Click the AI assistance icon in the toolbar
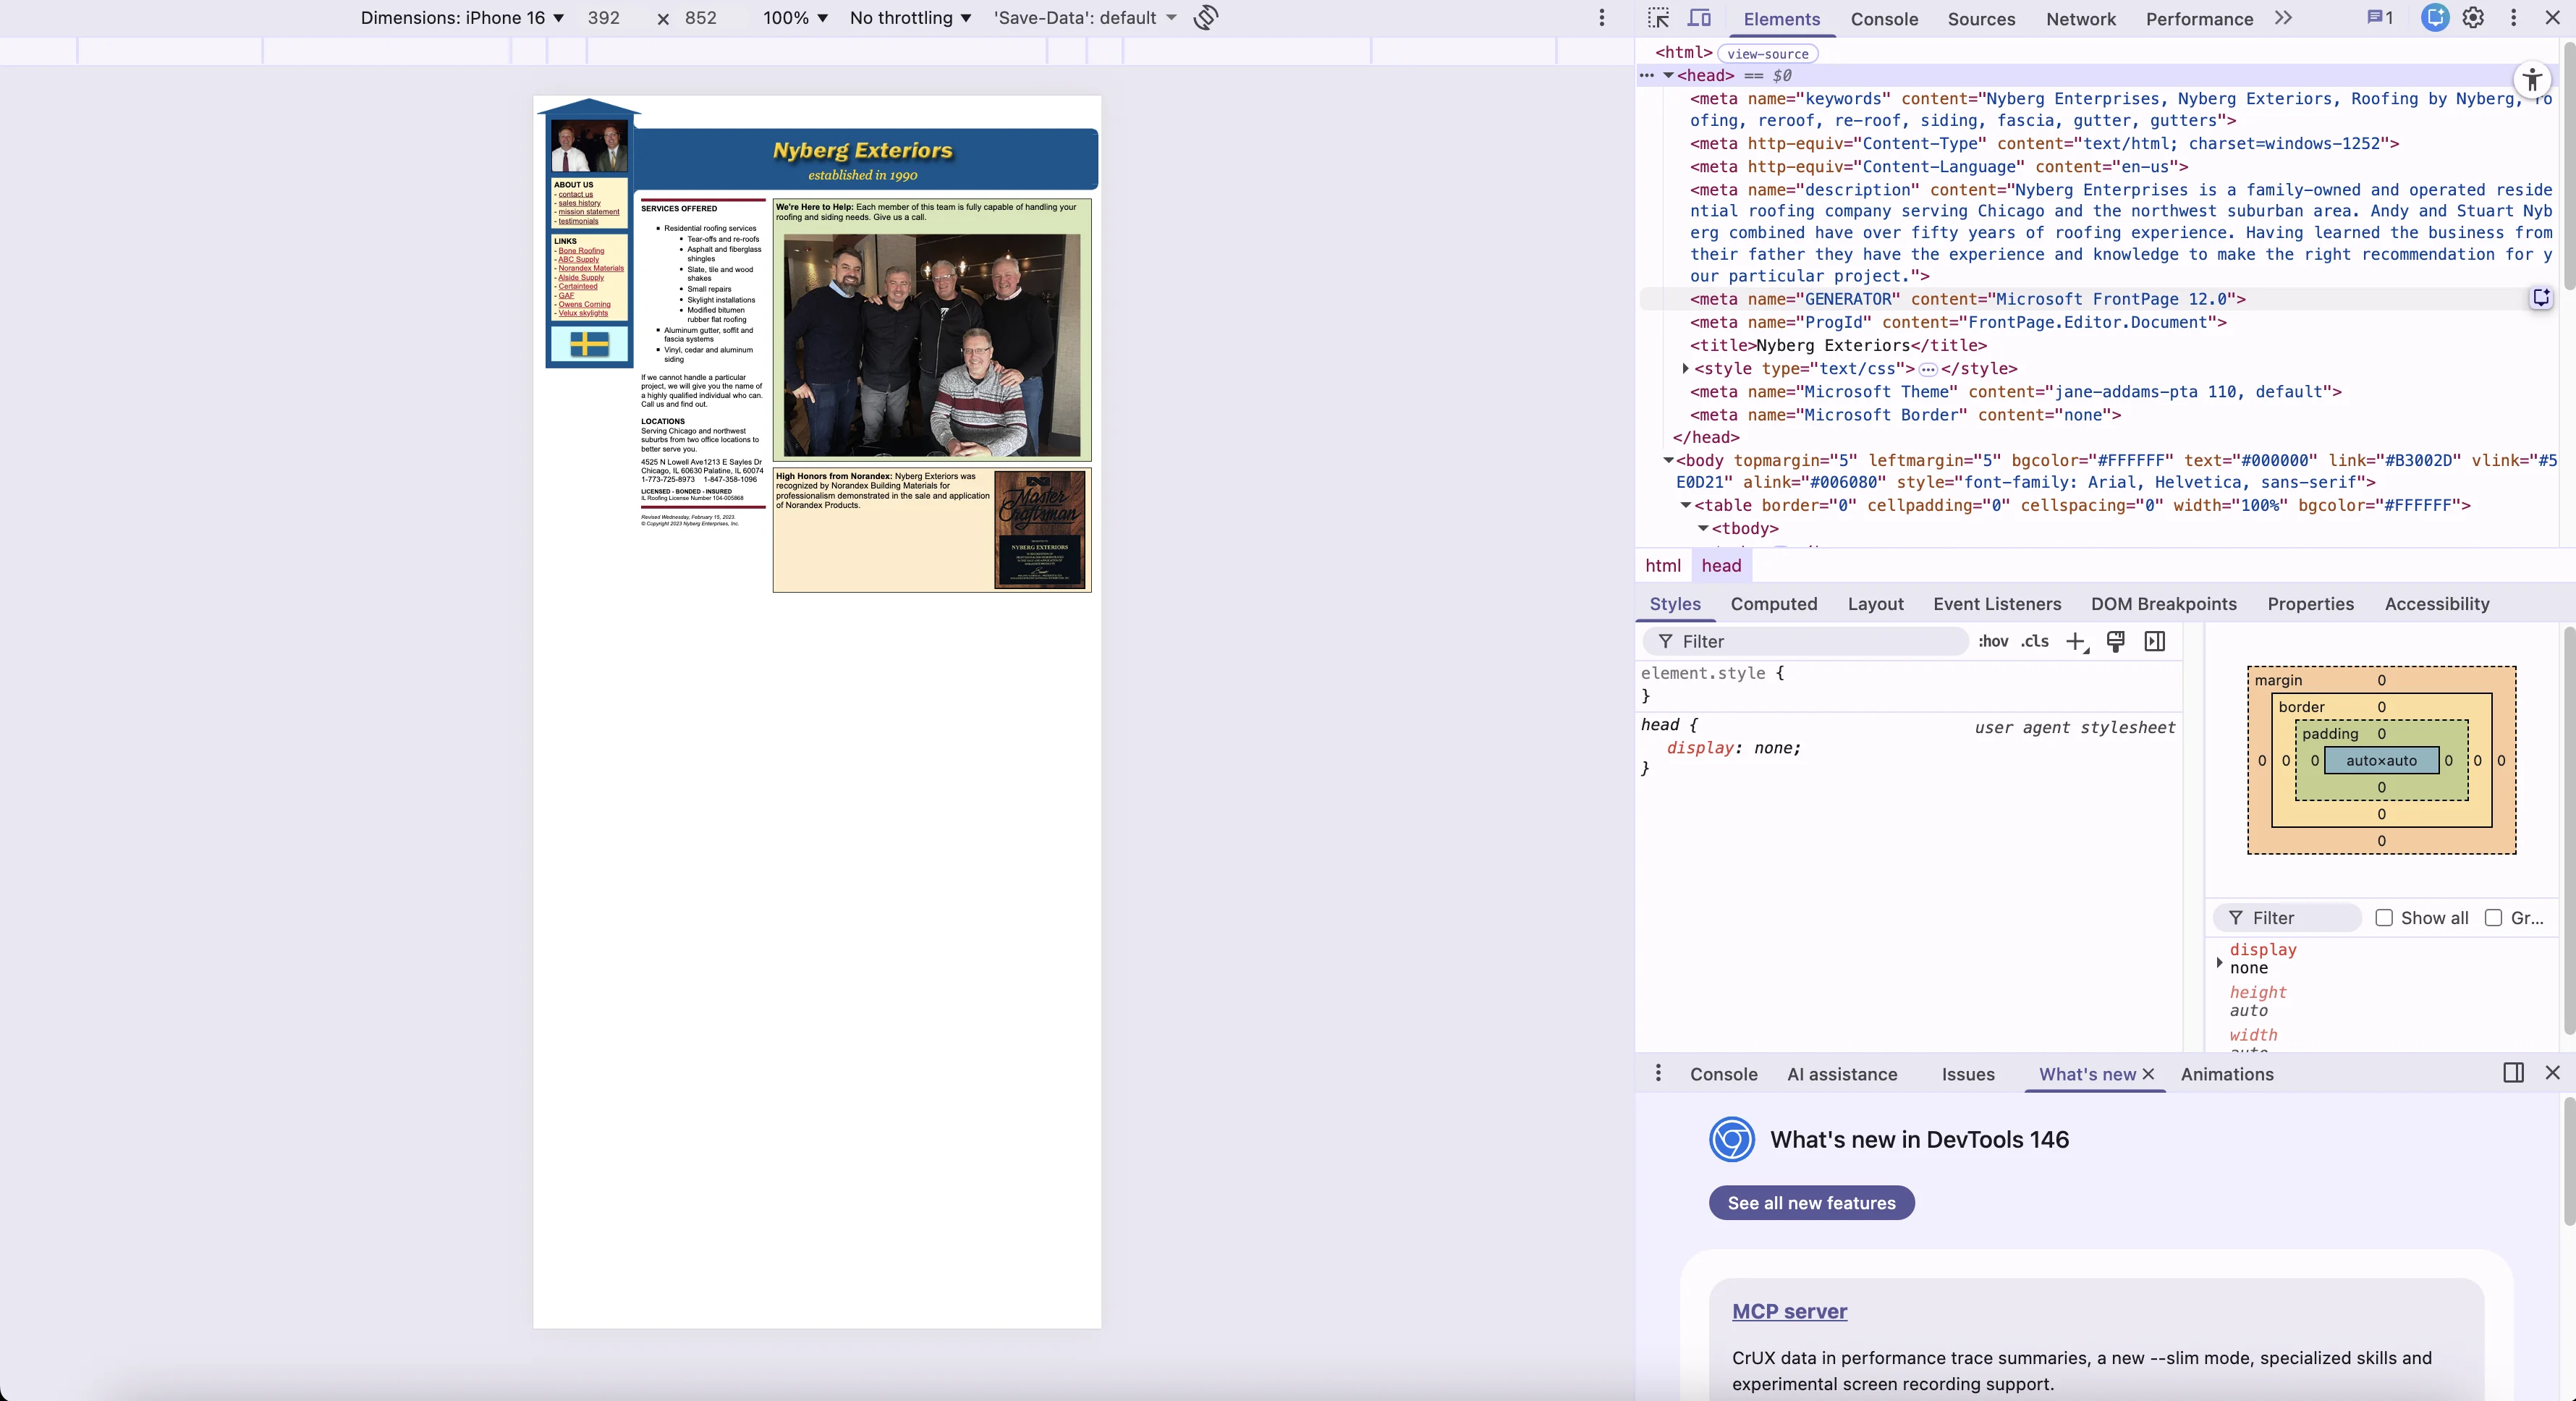 pyautogui.click(x=2435, y=18)
